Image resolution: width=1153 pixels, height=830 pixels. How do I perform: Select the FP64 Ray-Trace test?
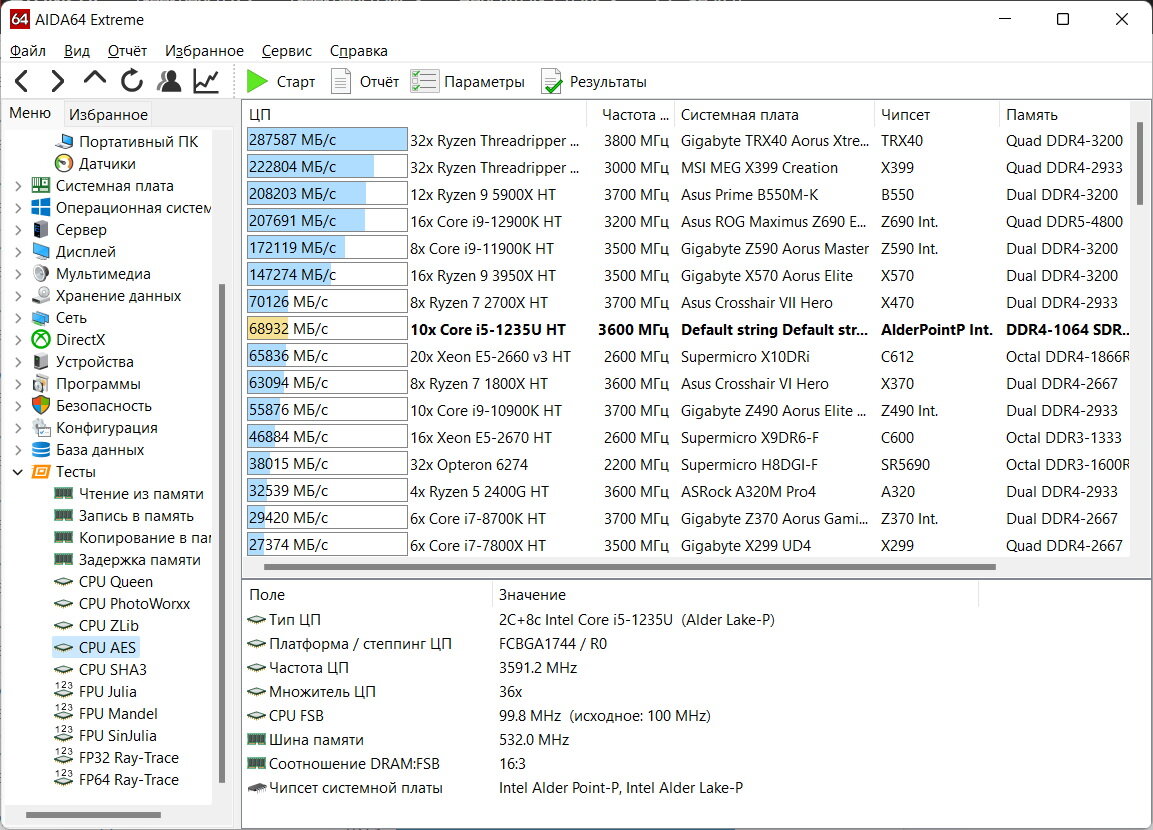[x=129, y=780]
